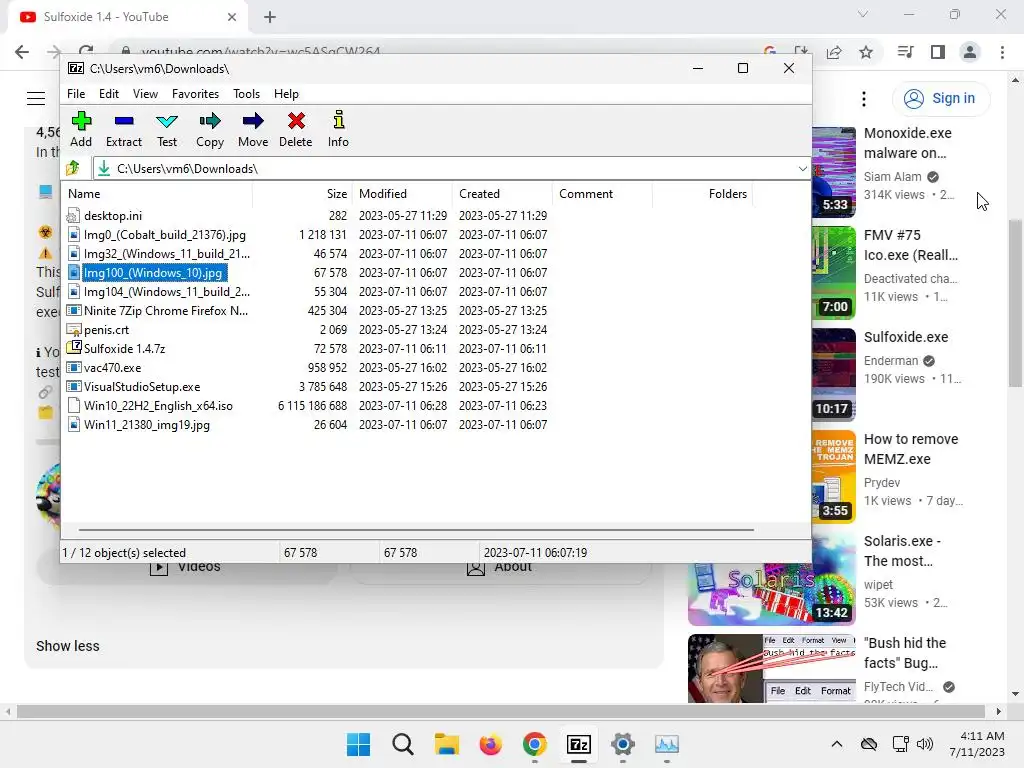Open the Favorites menu
Screen dimensions: 1024x768
coord(195,94)
